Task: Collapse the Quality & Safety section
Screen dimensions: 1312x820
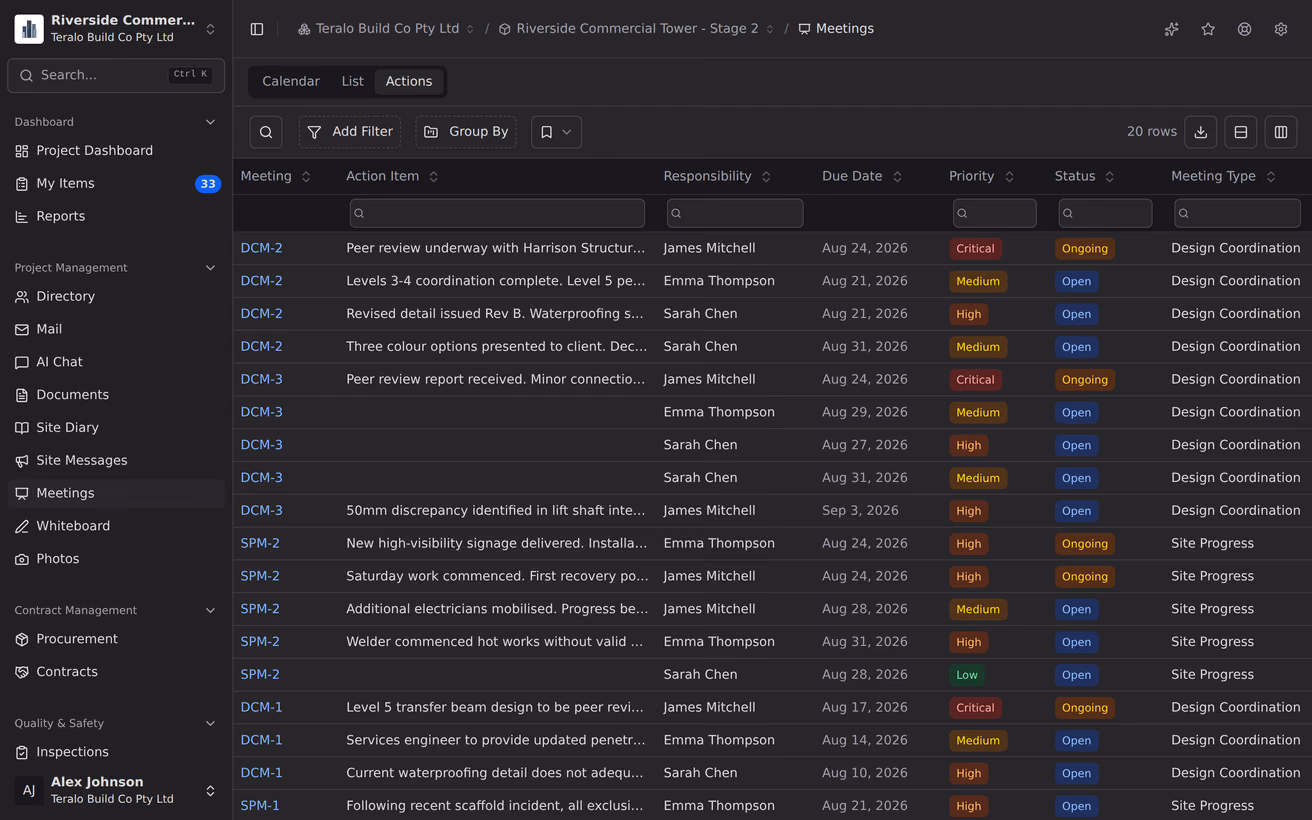Action: 210,723
